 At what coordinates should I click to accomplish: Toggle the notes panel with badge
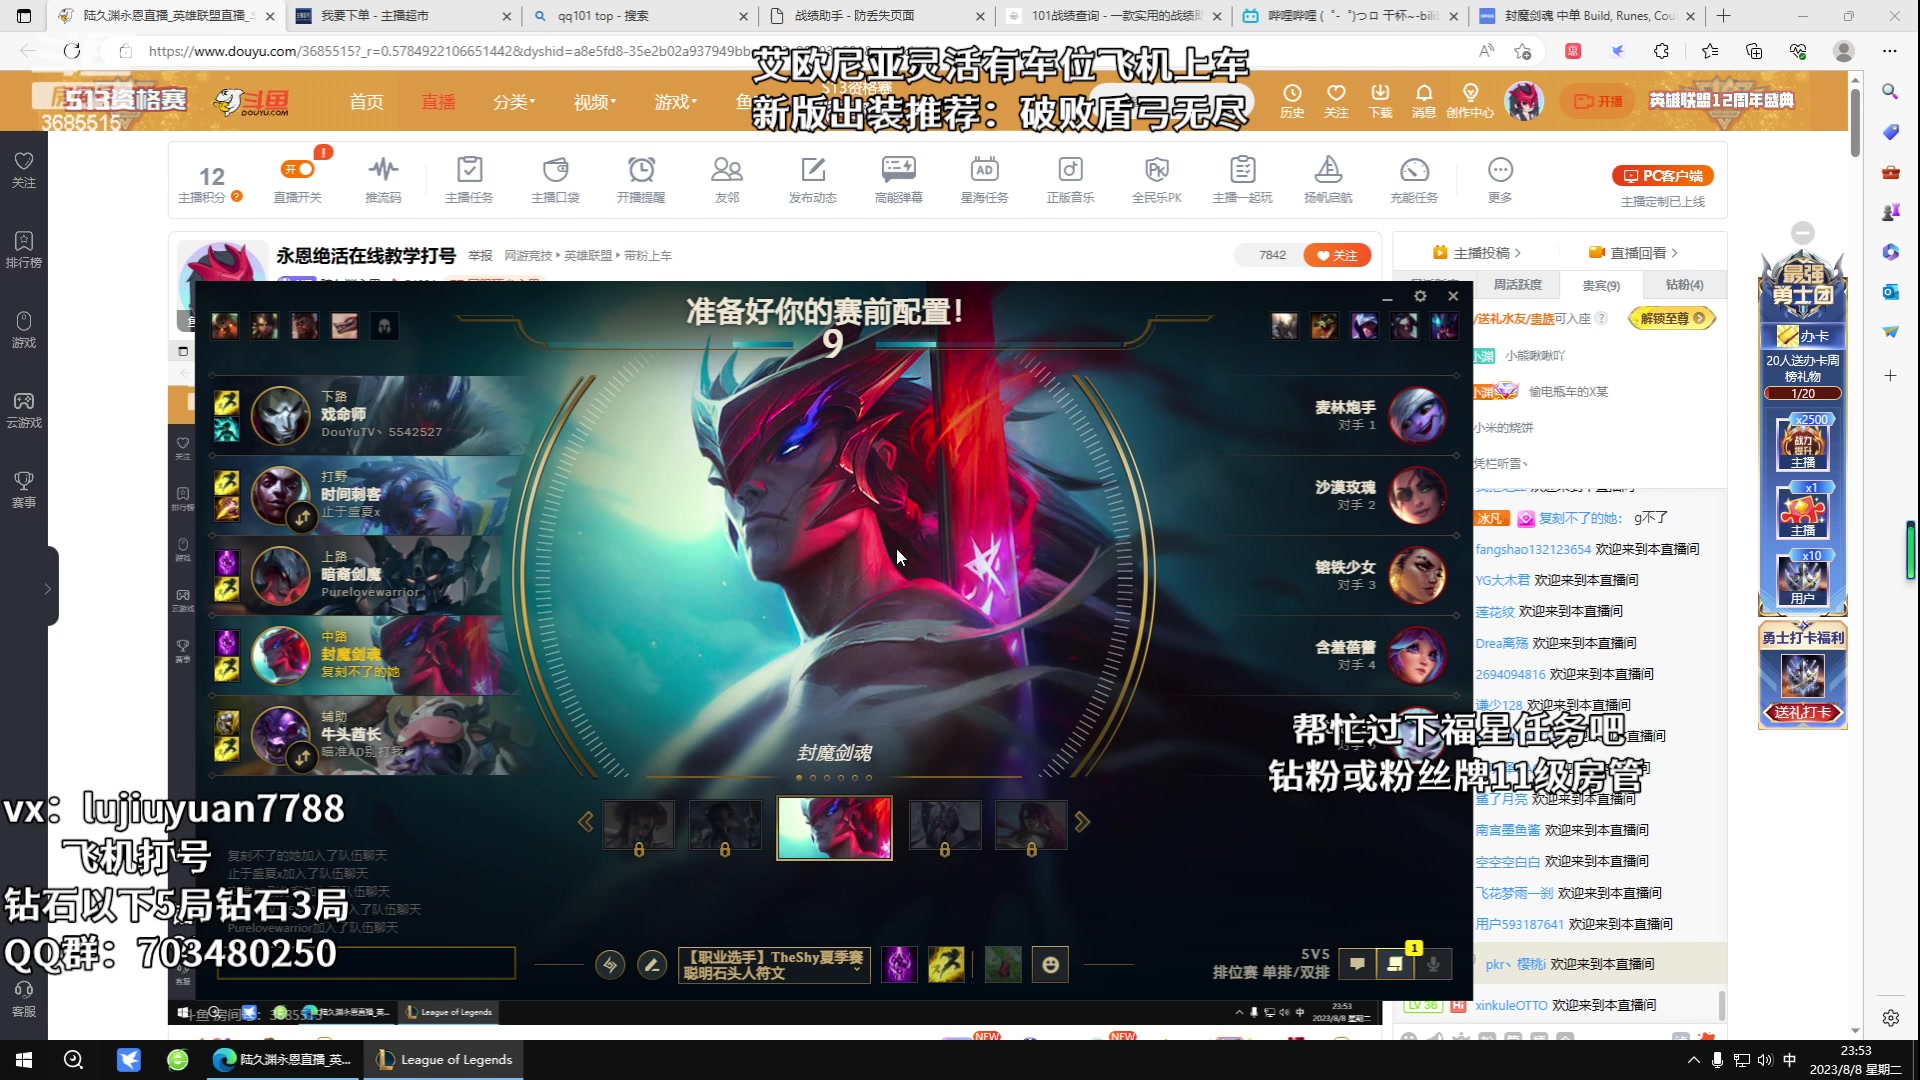tap(1395, 964)
